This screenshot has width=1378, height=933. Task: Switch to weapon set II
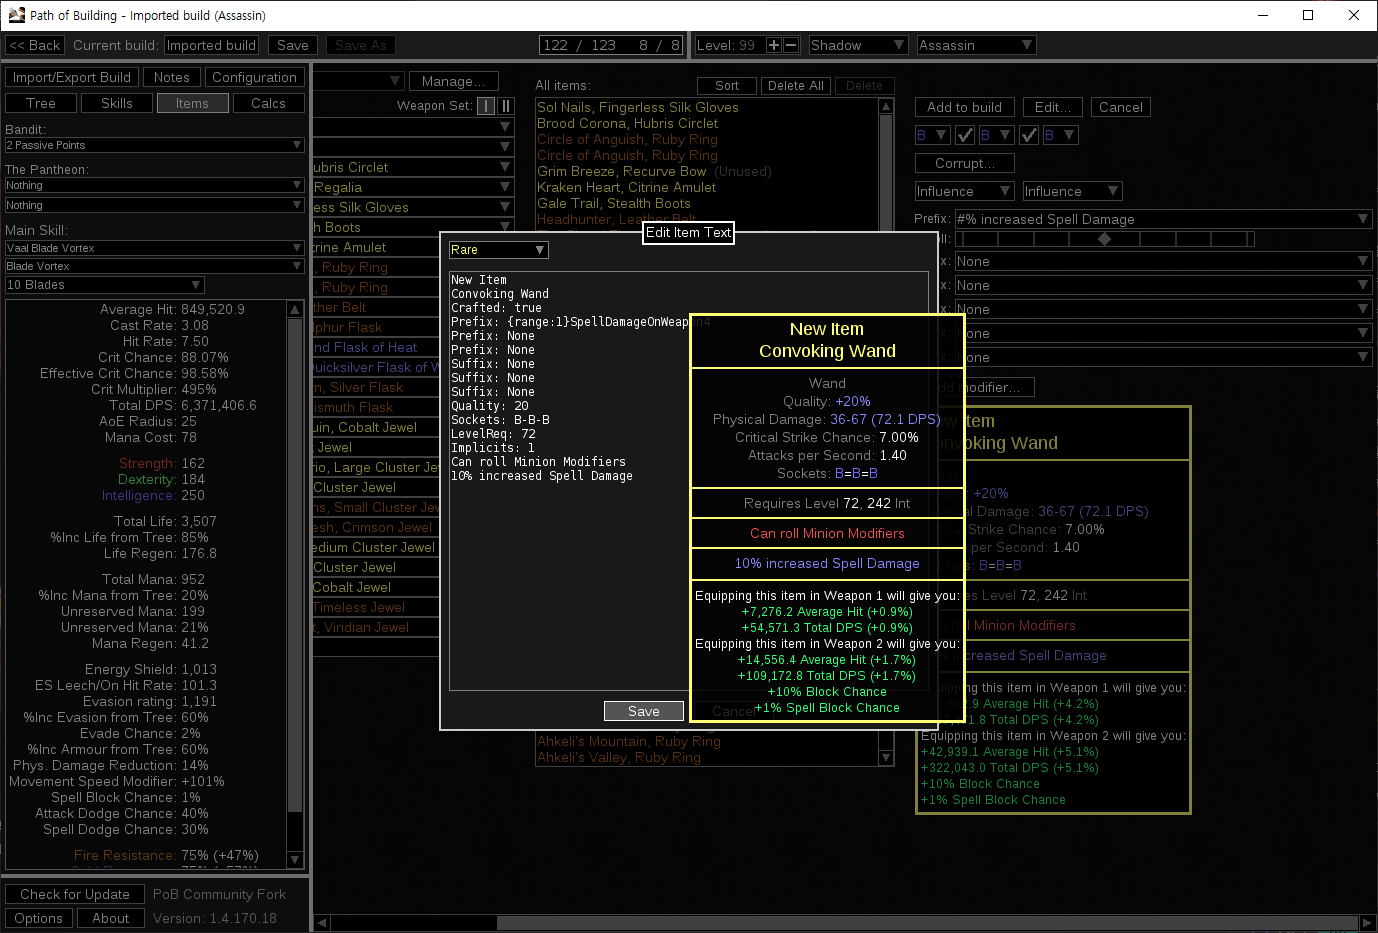point(506,106)
